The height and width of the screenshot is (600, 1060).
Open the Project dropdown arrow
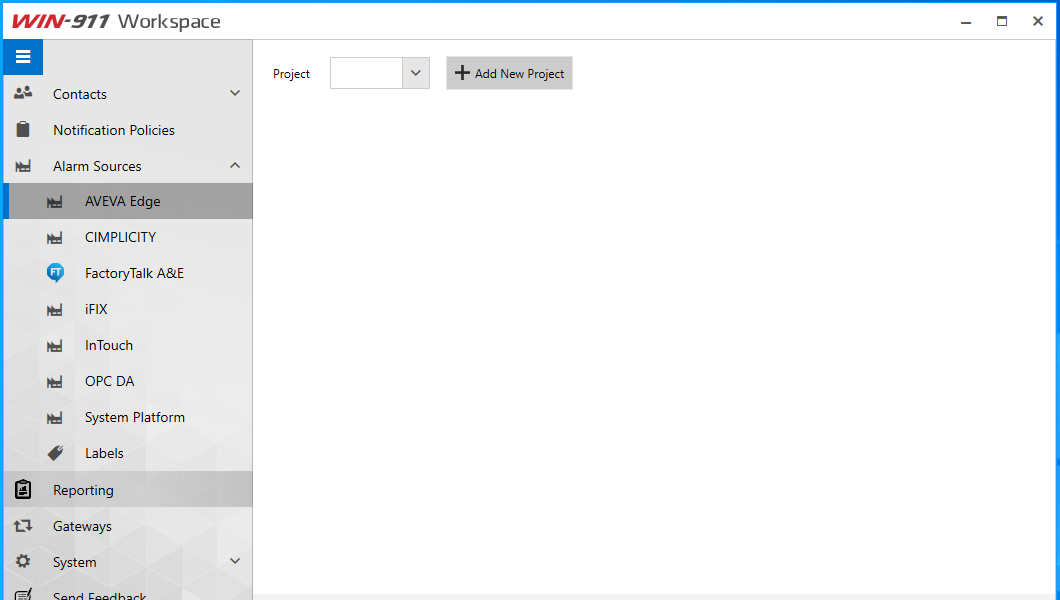[416, 73]
